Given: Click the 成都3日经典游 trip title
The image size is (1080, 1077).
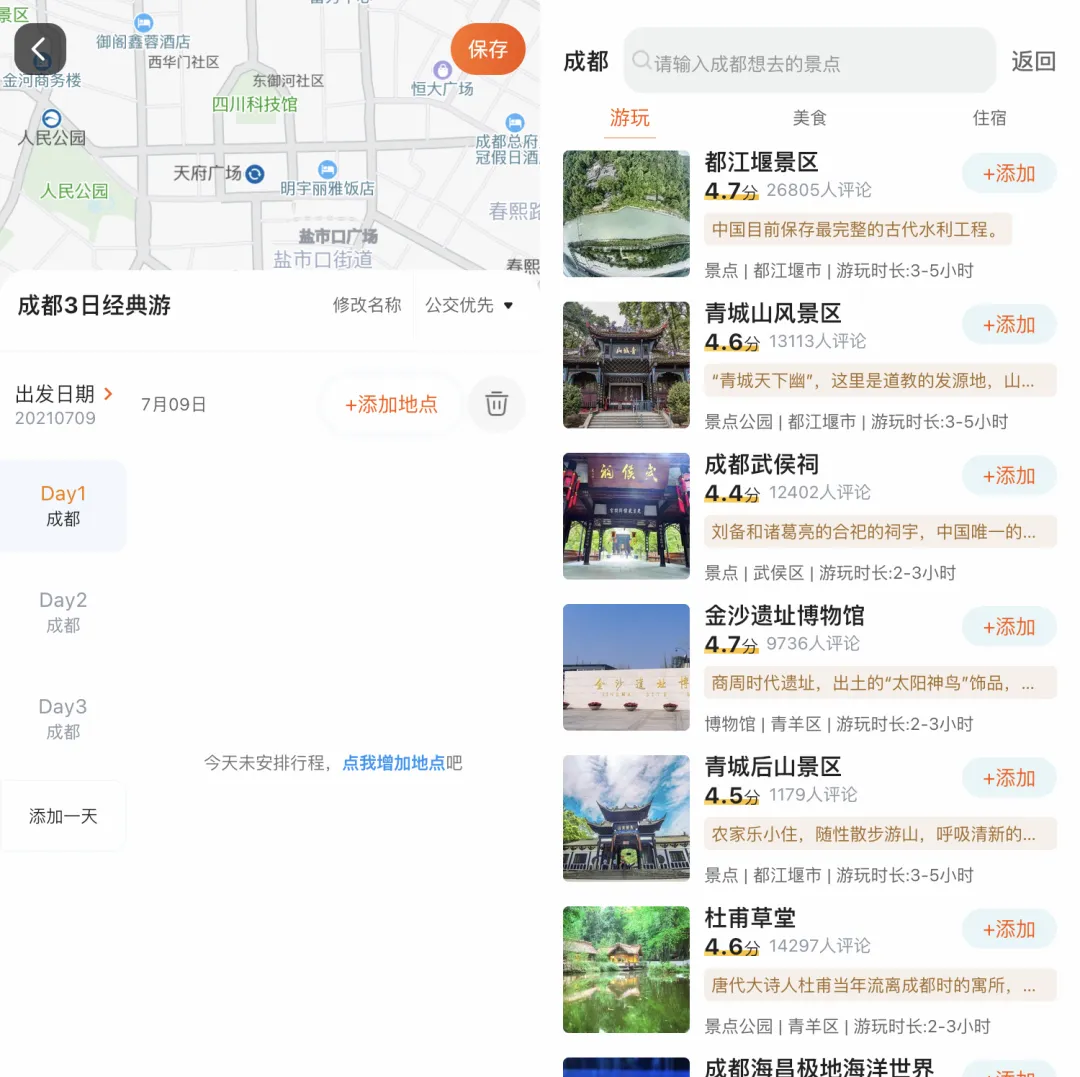Looking at the screenshot, I should (94, 305).
